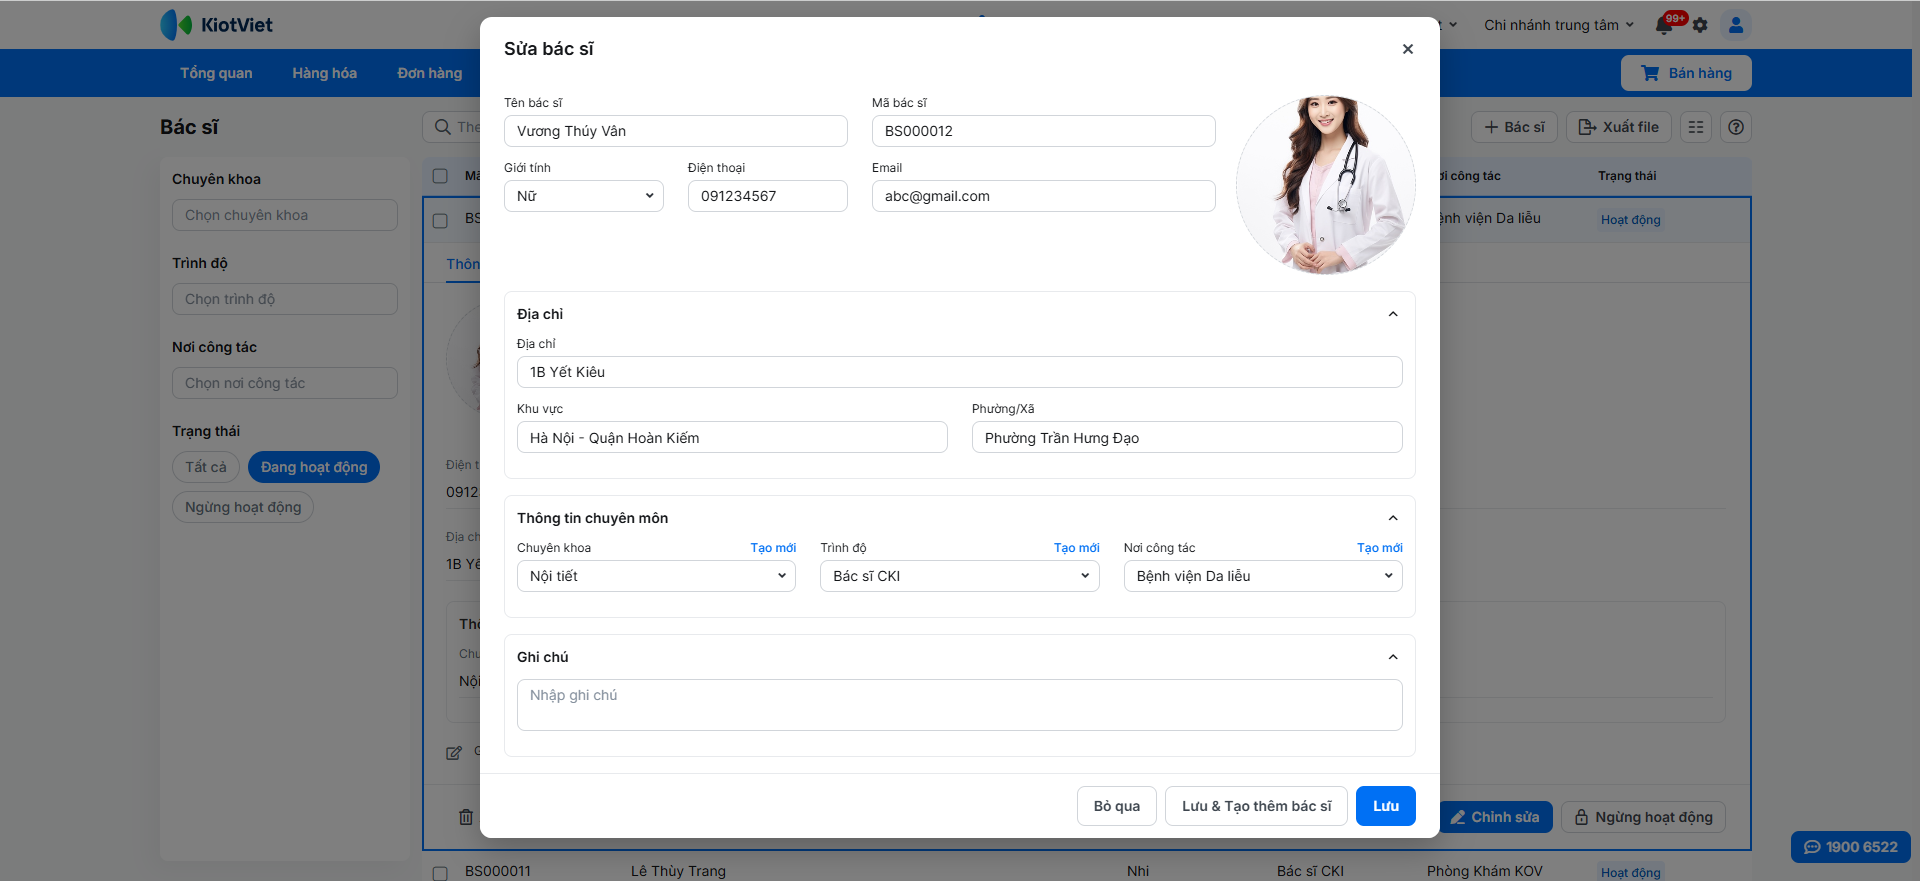This screenshot has height=881, width=1920.
Task: Tick the checkbox for row BS000011
Action: 440,872
